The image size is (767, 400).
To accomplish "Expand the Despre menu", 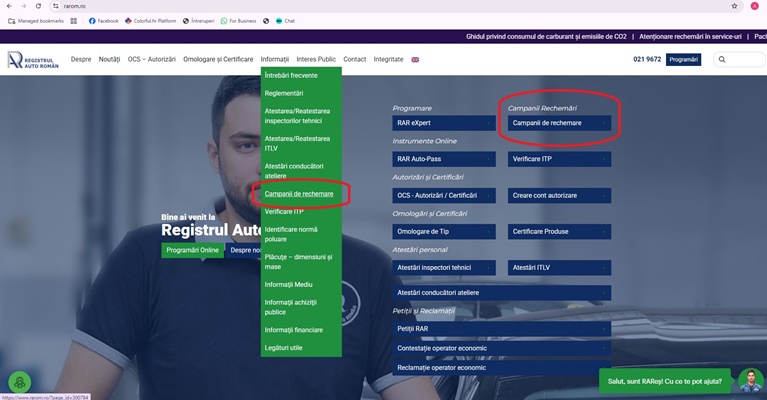I will coord(81,60).
